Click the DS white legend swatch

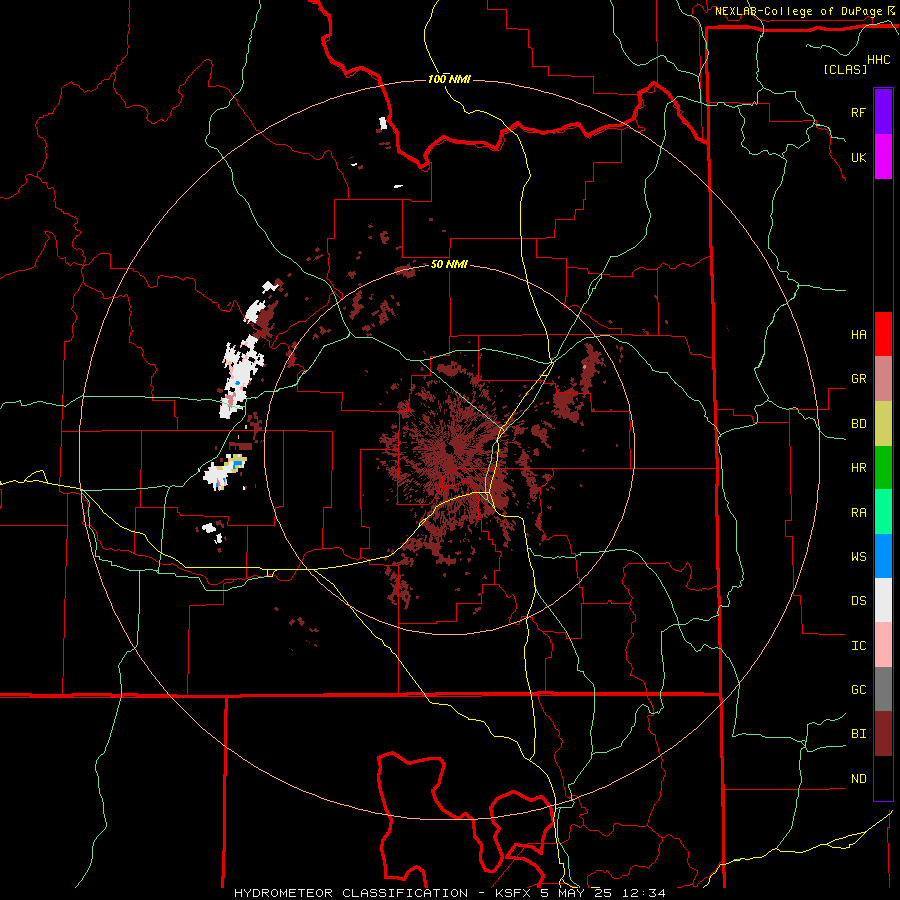pos(883,600)
